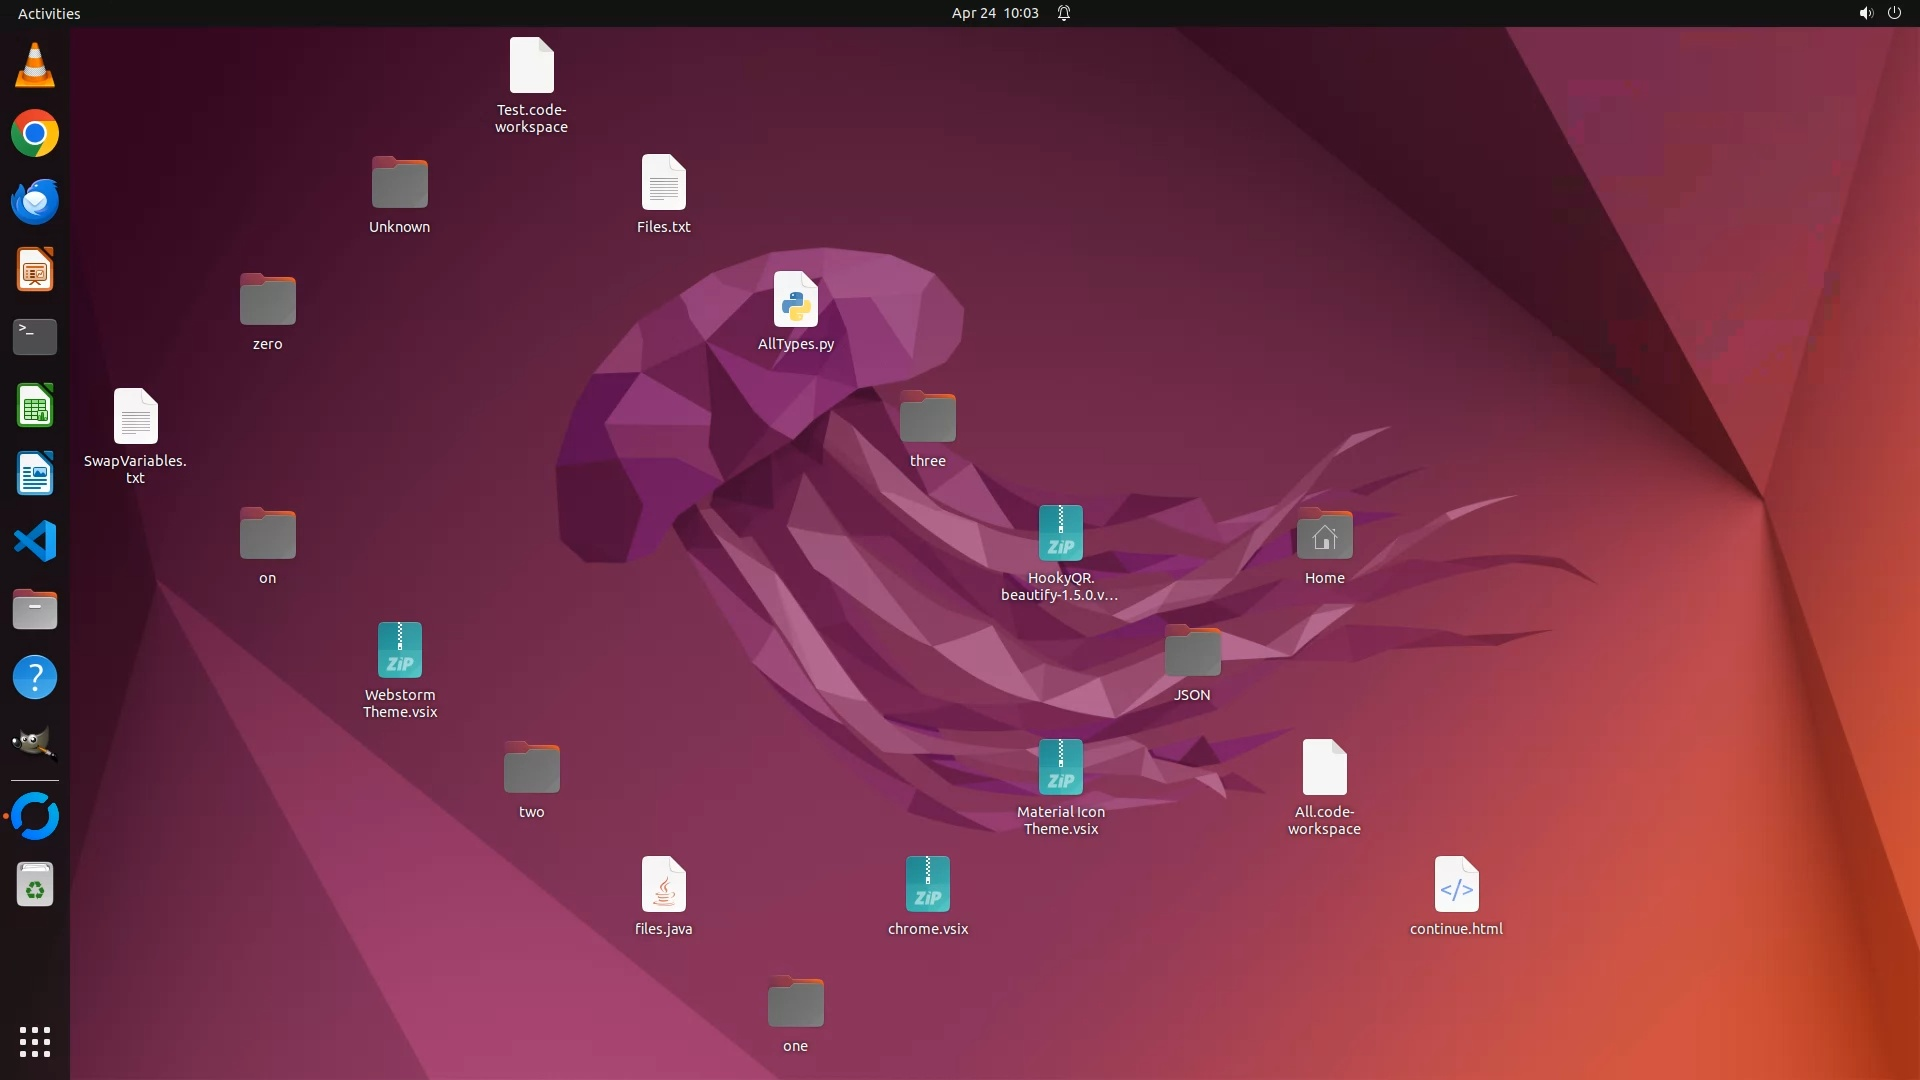Open Thunderbird mail client
The width and height of the screenshot is (1920, 1080).
tap(35, 202)
